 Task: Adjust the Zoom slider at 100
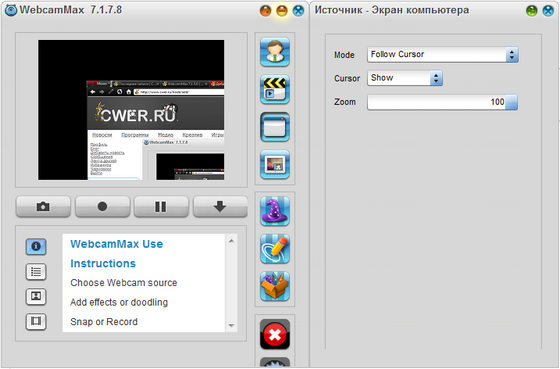[442, 102]
